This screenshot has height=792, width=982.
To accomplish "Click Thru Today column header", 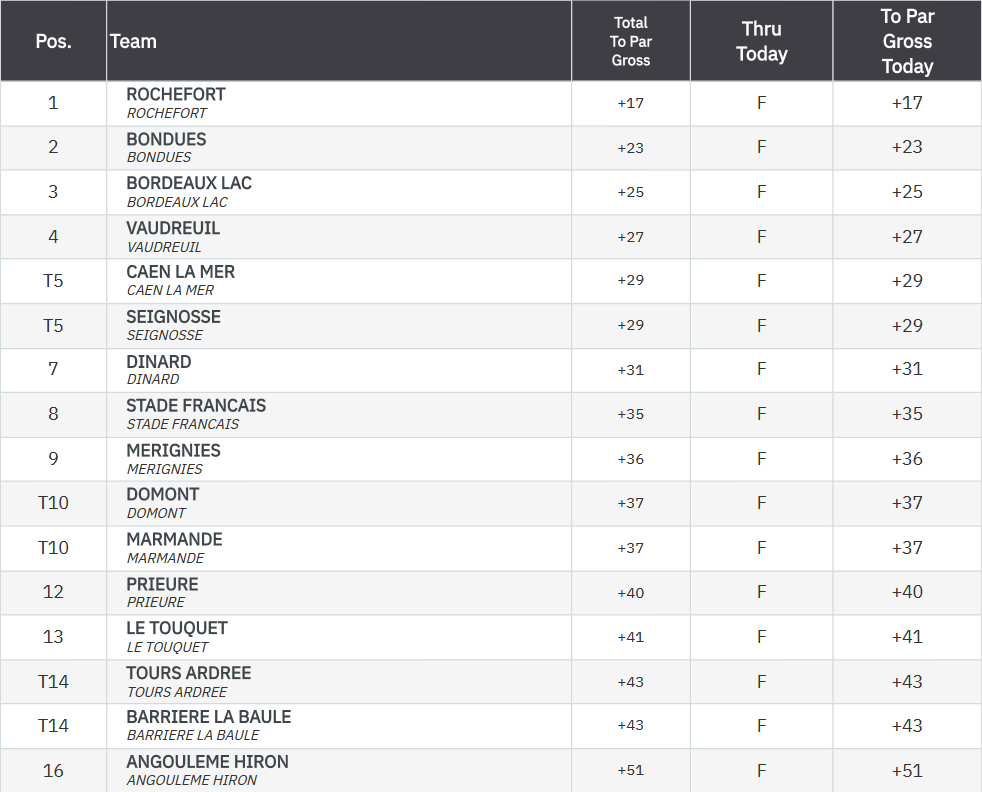I will click(762, 41).
